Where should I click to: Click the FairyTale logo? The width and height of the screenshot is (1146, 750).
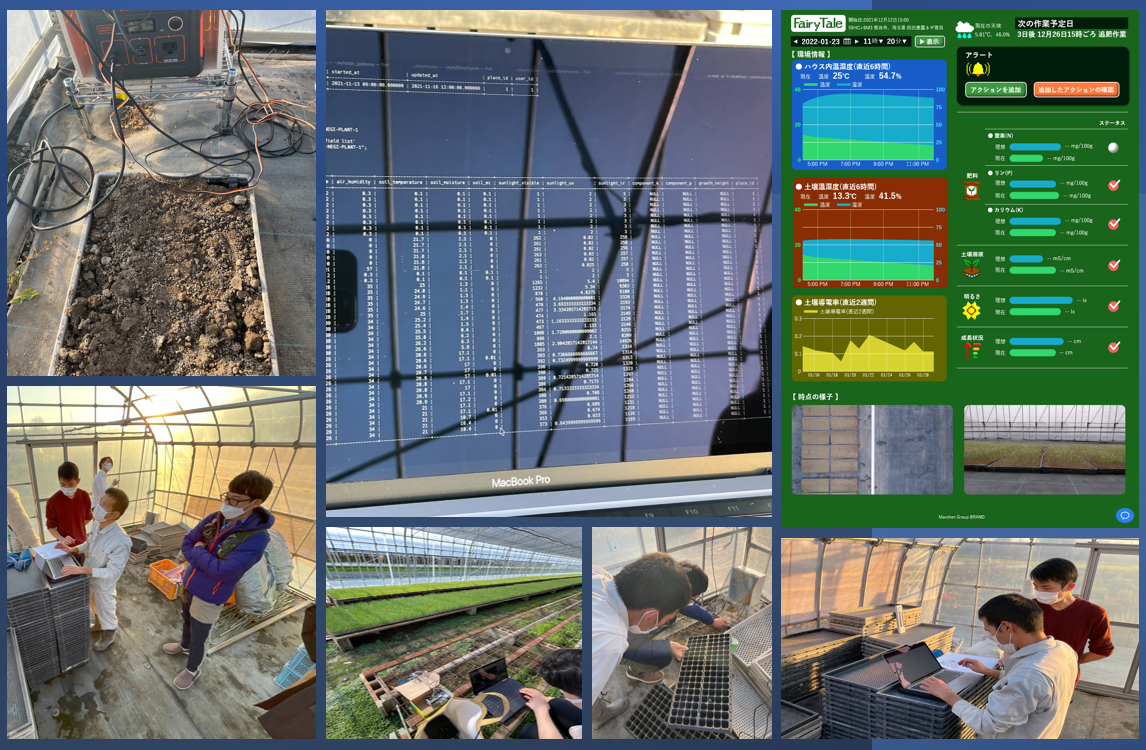point(818,23)
